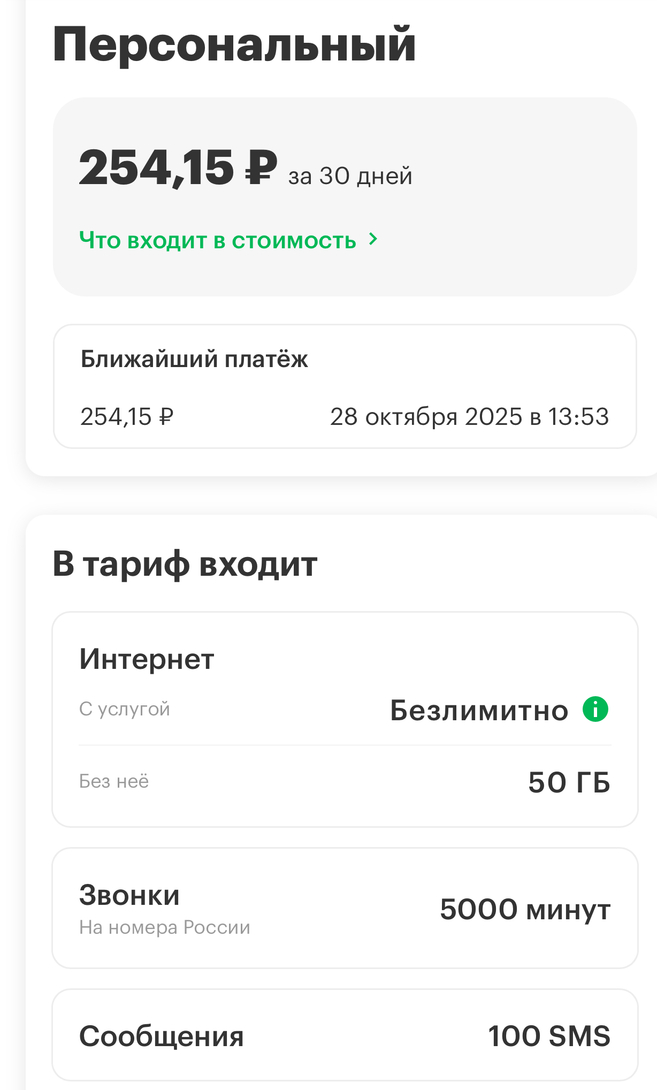Click the за 30 дней period label

(x=350, y=177)
